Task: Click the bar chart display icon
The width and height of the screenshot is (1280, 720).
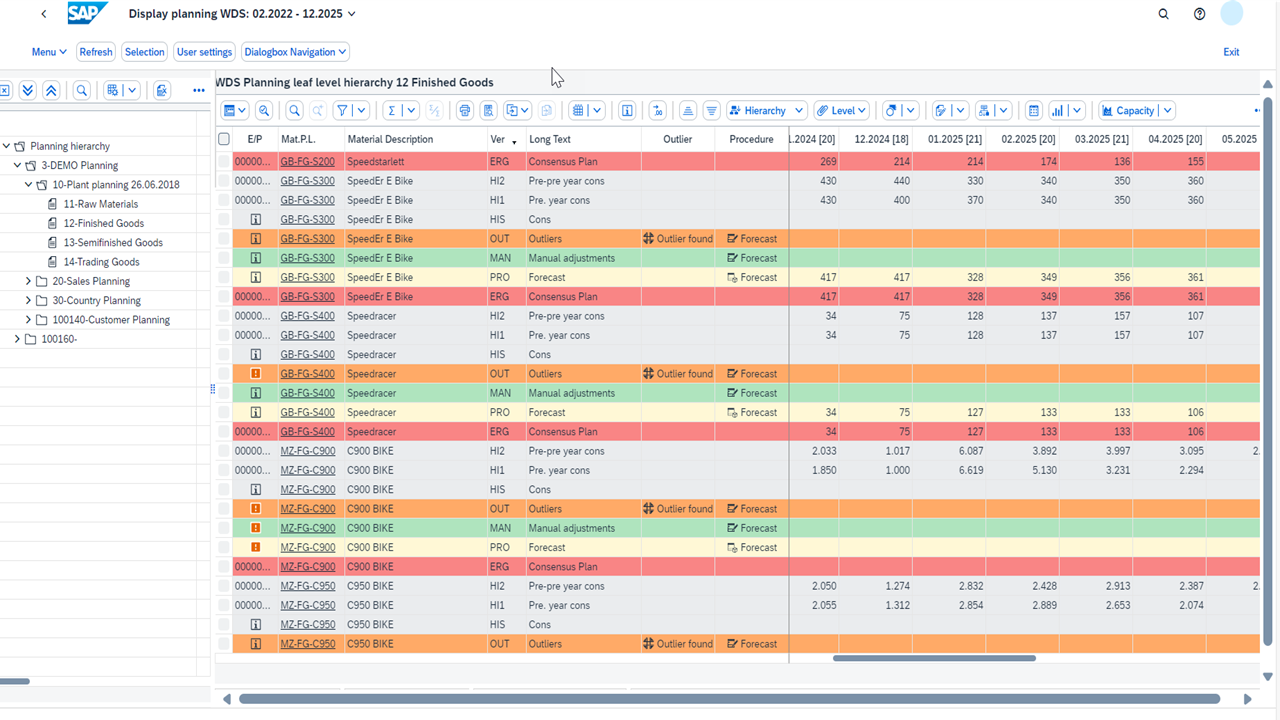Action: (x=1059, y=110)
